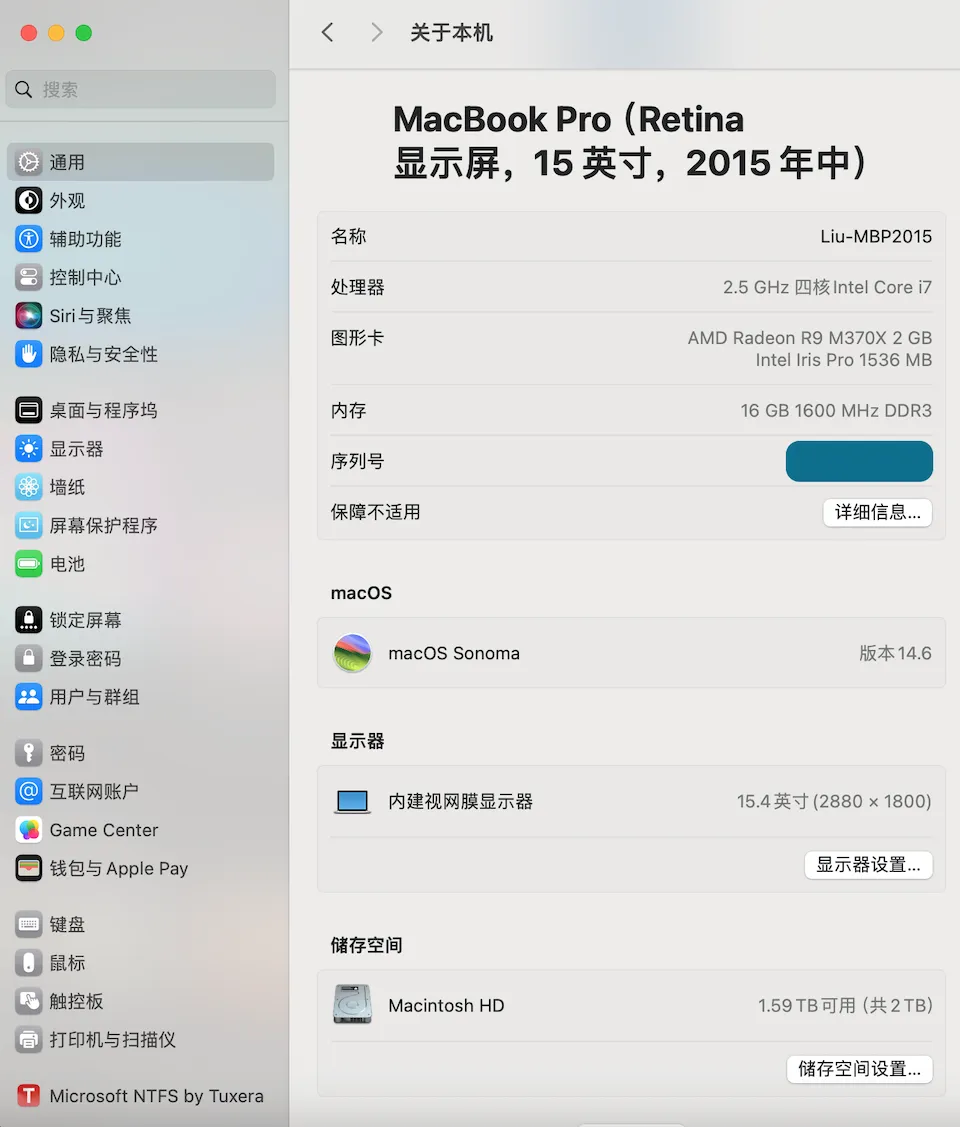This screenshot has width=960, height=1127.
Task: Click the Macintosh HD drive thumbnail
Action: (352, 1005)
